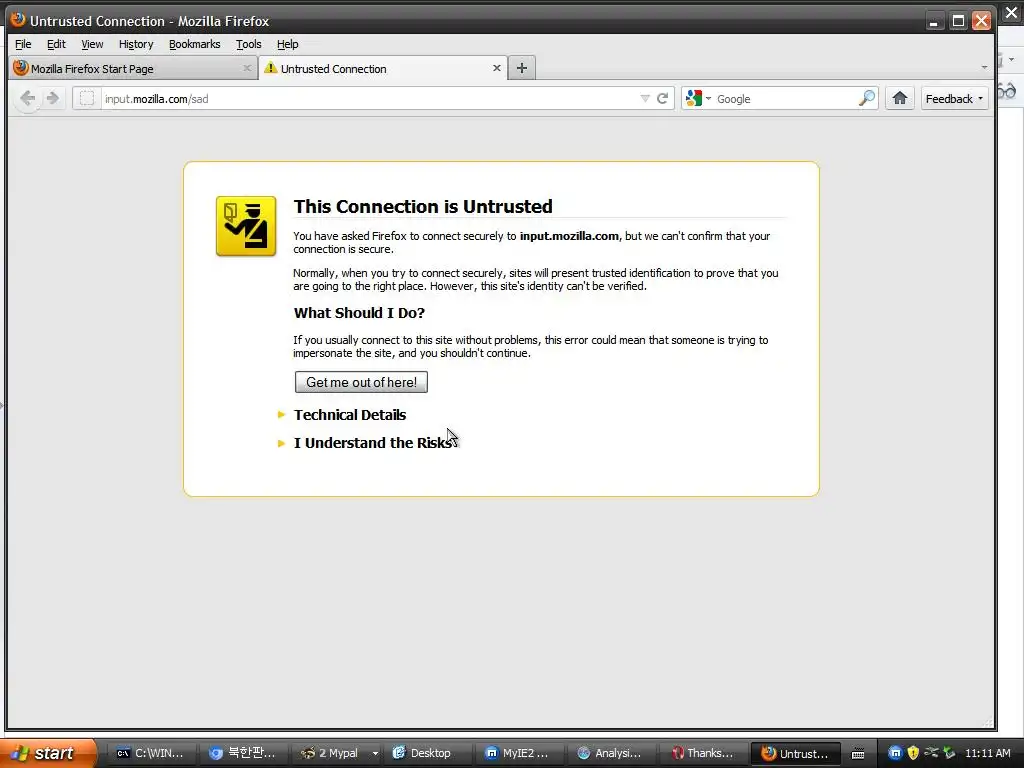Open the address bar history dropdown arrow

coord(645,99)
